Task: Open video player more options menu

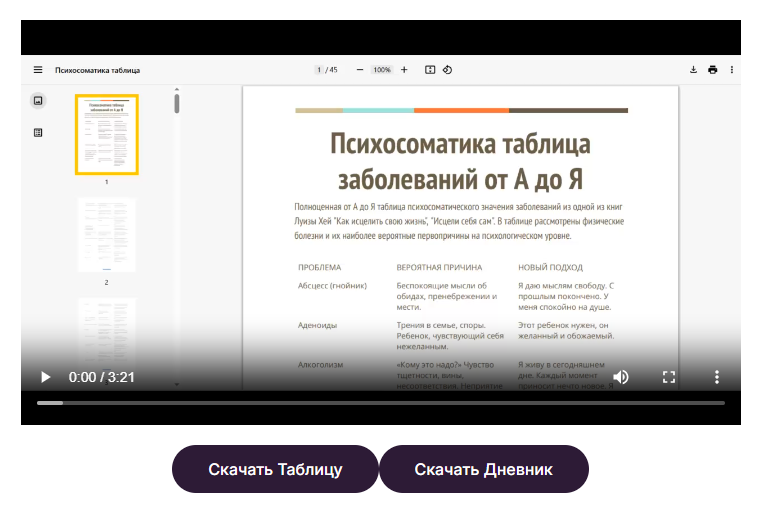Action: tap(717, 377)
